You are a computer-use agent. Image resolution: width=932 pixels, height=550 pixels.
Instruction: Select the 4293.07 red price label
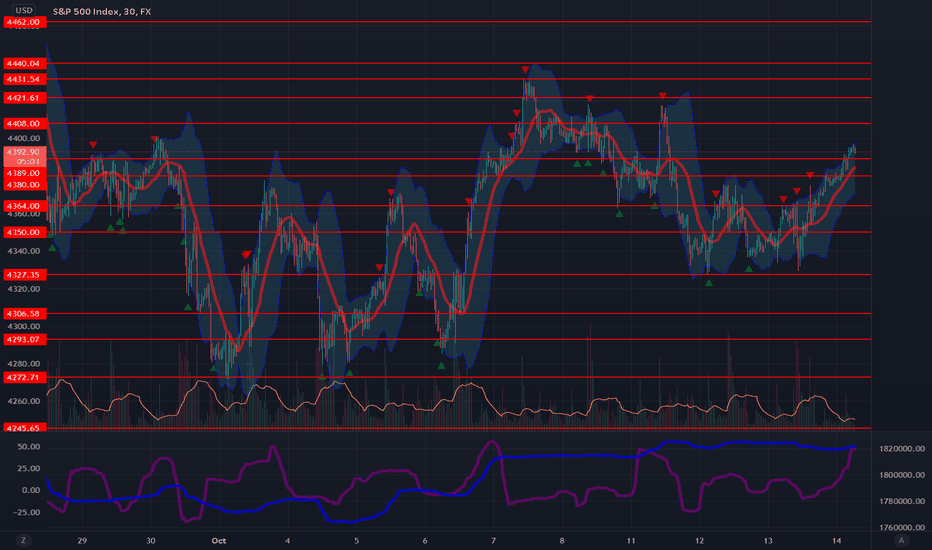coord(24,340)
